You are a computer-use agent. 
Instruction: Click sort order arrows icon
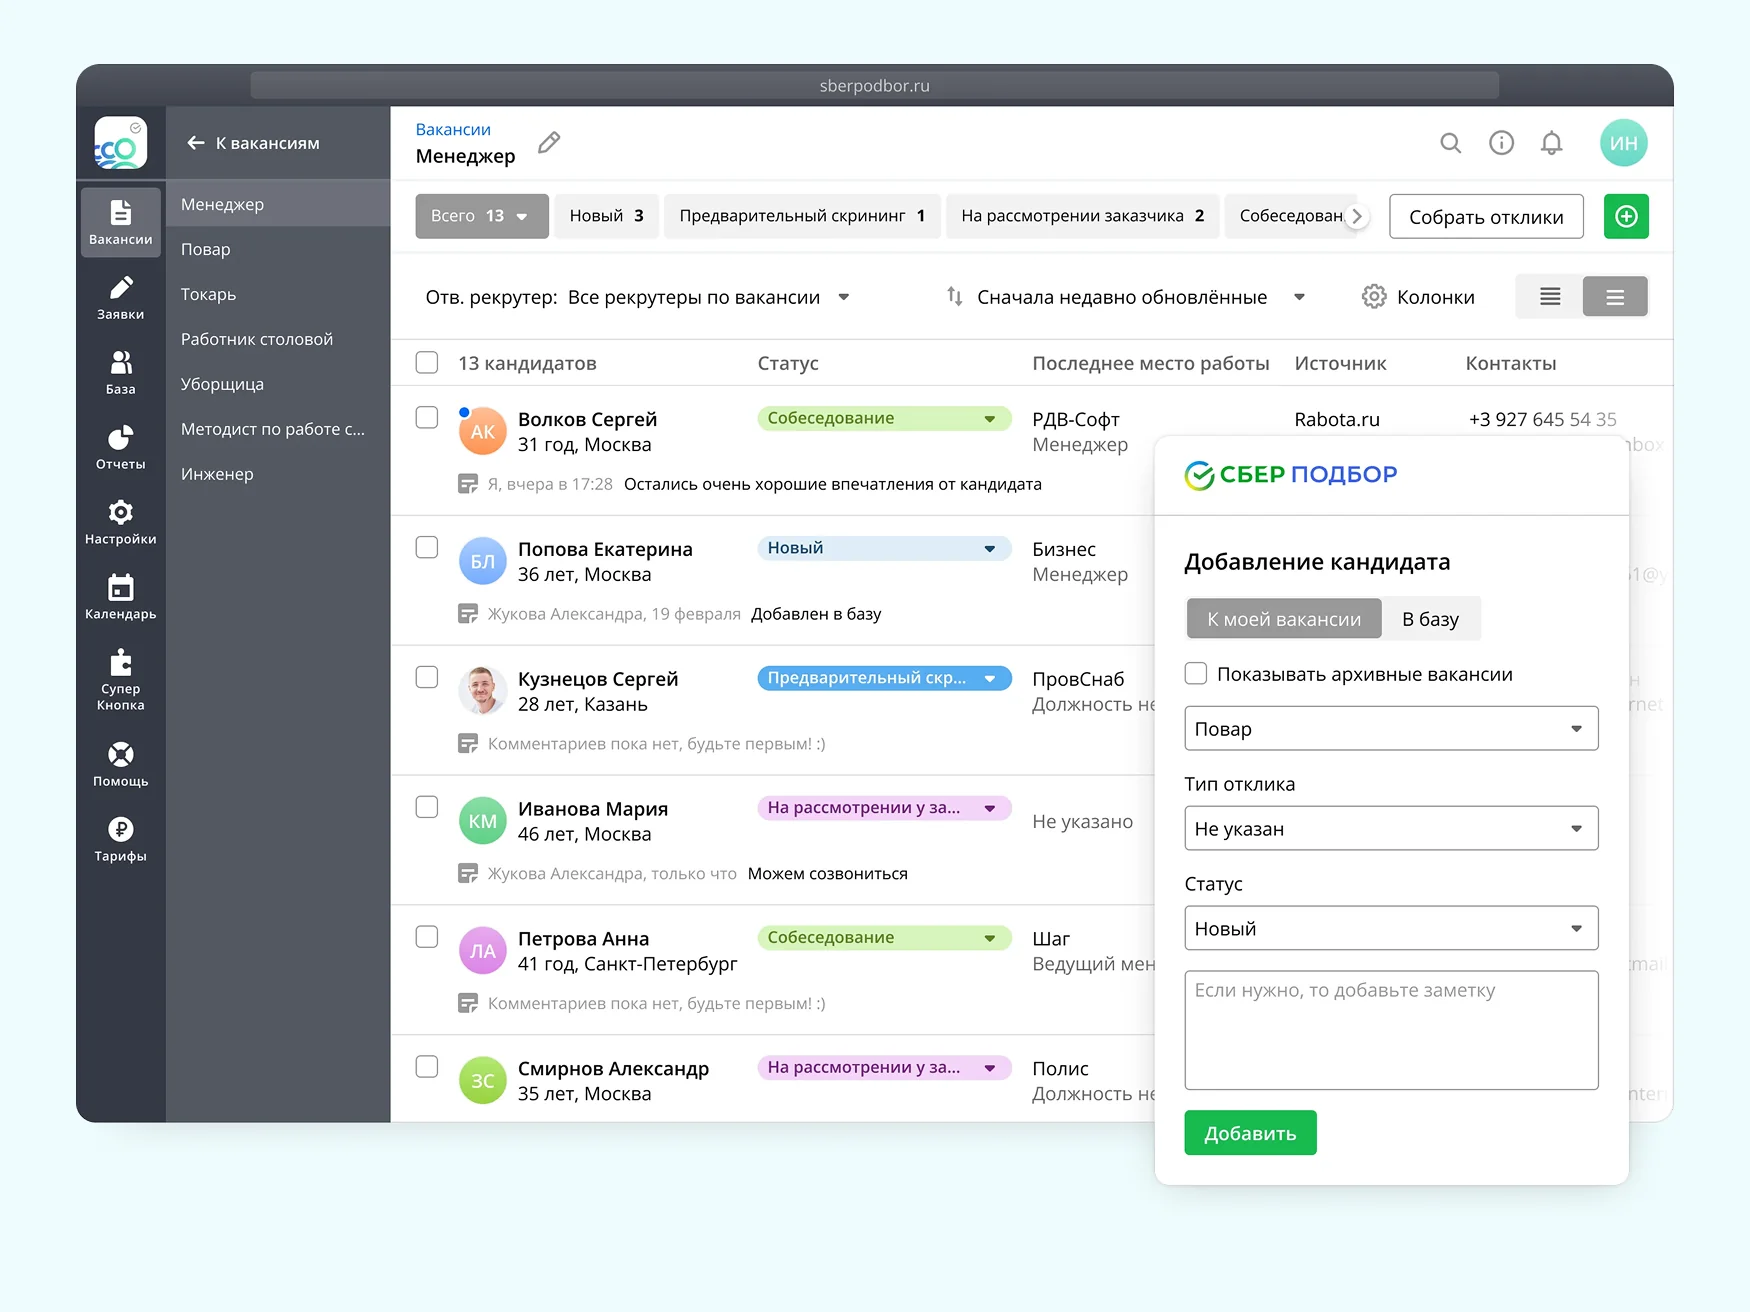click(954, 297)
